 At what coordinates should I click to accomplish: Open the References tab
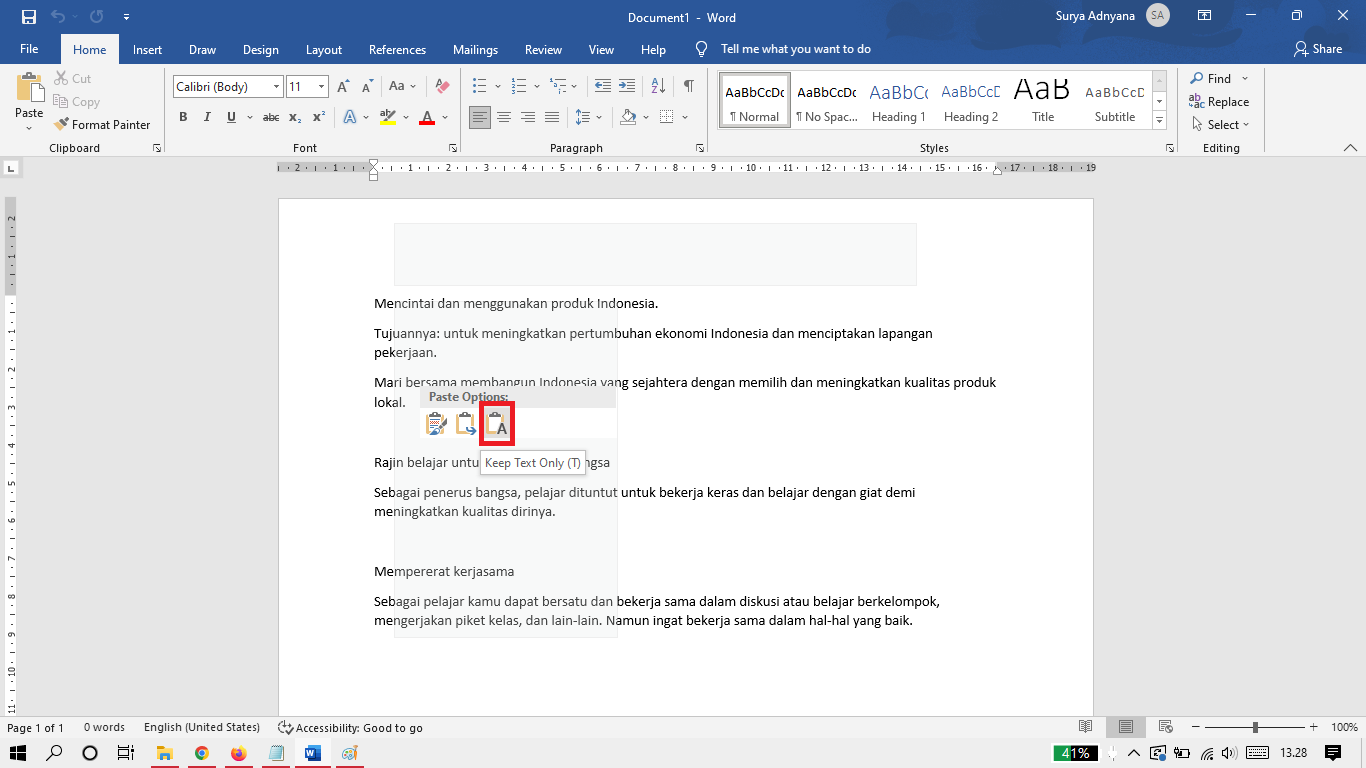[397, 49]
